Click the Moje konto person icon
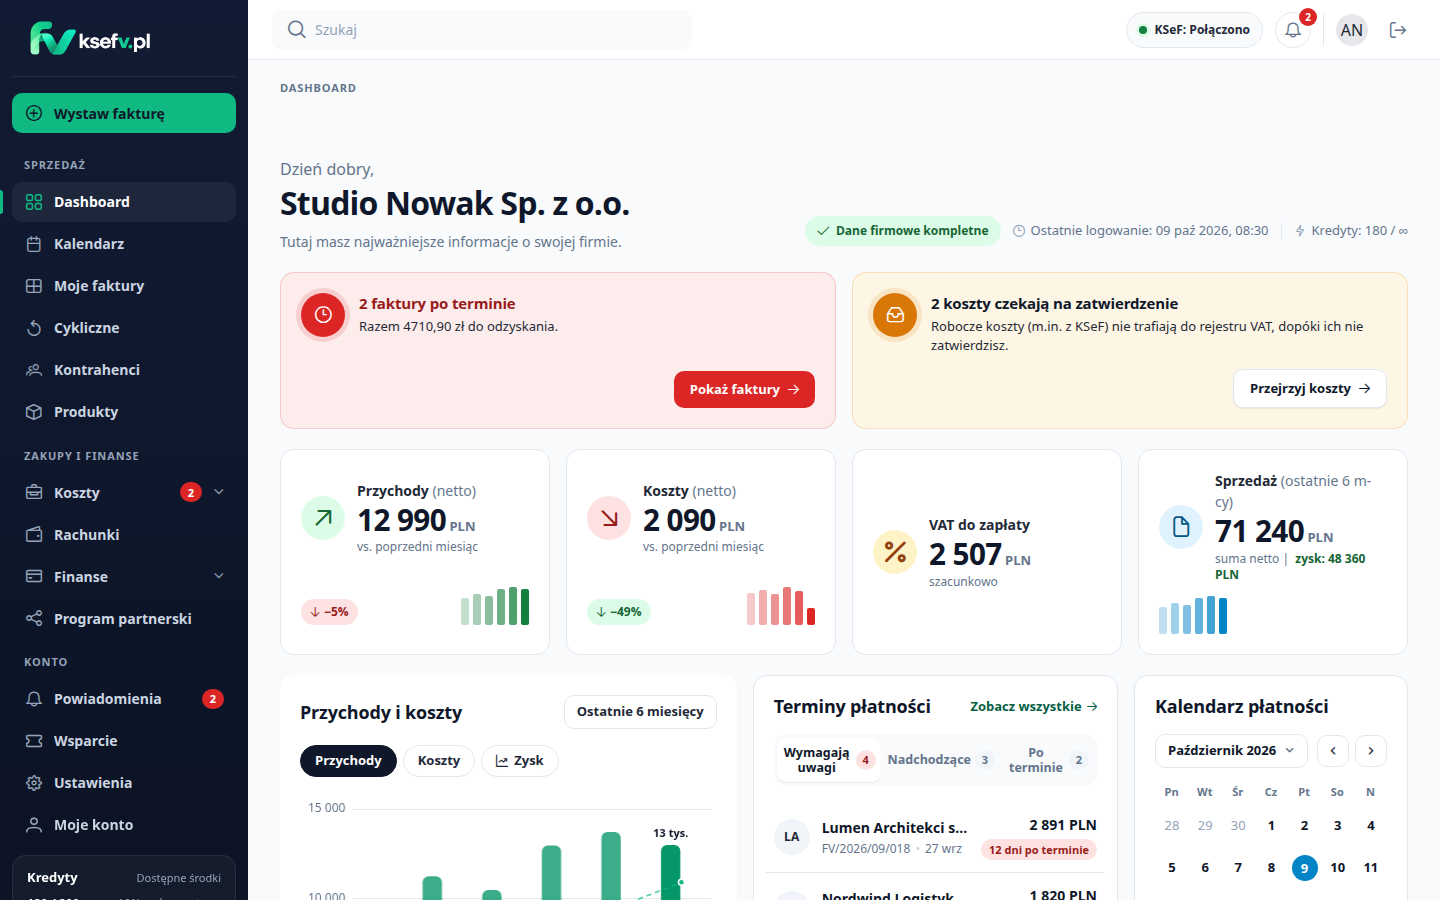This screenshot has width=1440, height=900. pos(34,825)
